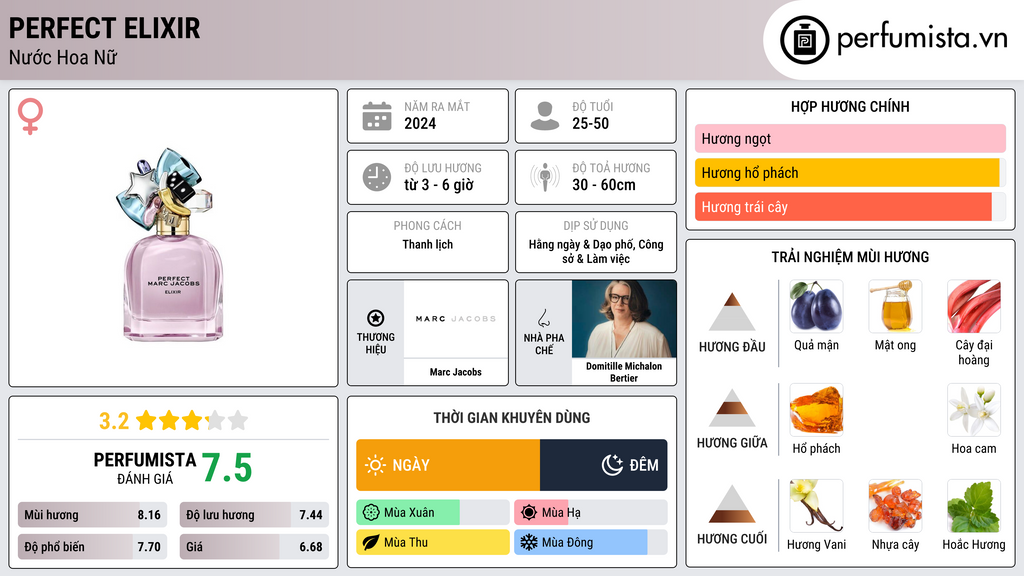Click the Hương ngọt accord bar
The image size is (1024, 576).
click(x=850, y=138)
